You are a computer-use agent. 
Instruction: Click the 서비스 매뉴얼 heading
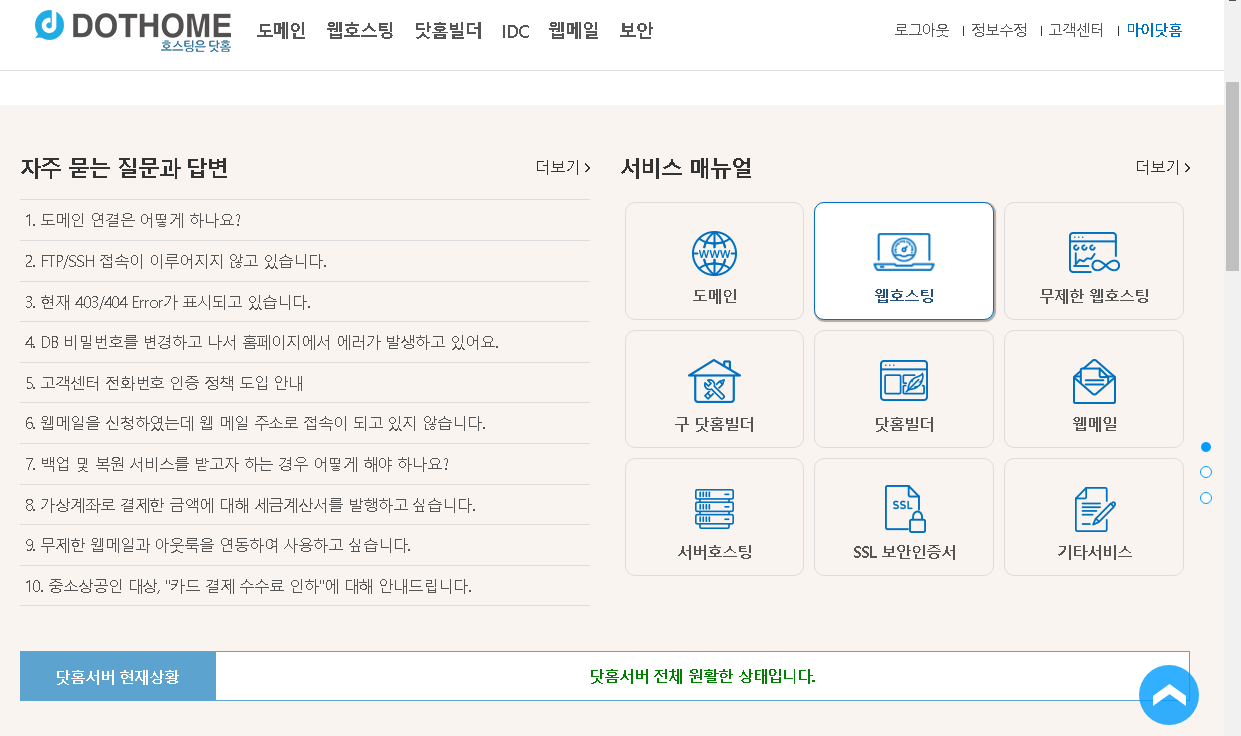click(x=686, y=168)
